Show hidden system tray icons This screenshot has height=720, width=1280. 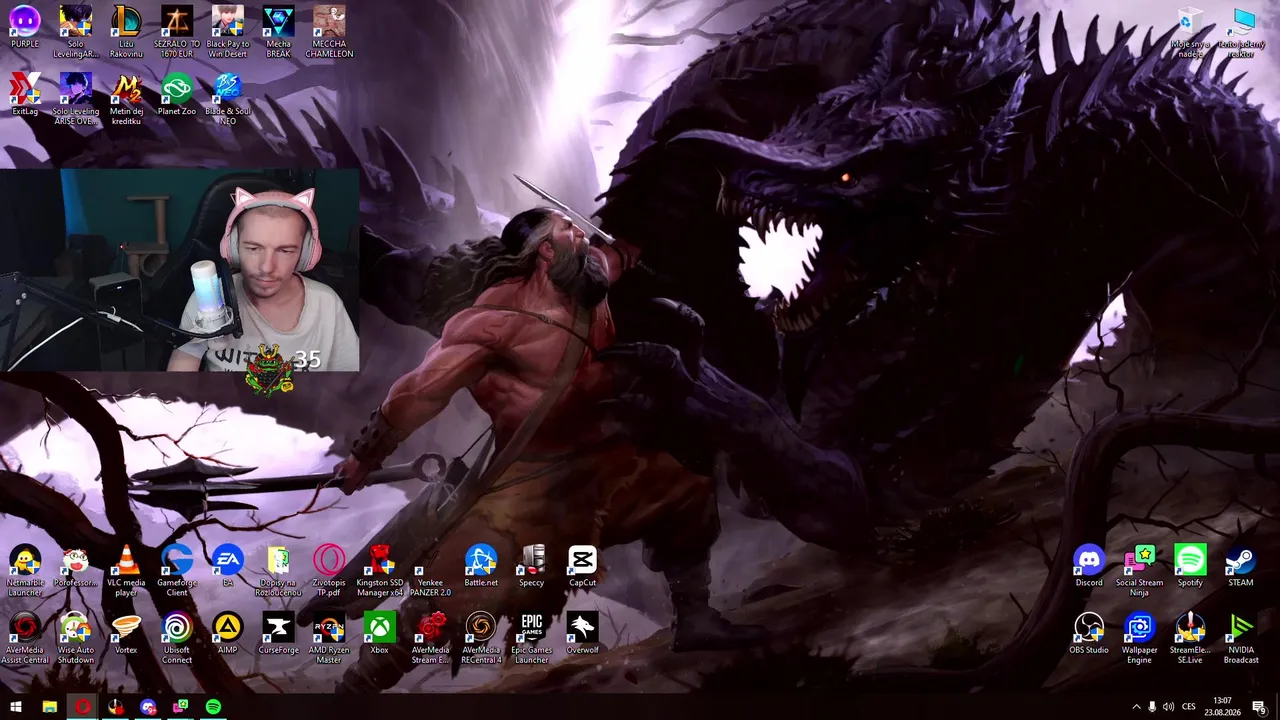pyautogui.click(x=1136, y=707)
